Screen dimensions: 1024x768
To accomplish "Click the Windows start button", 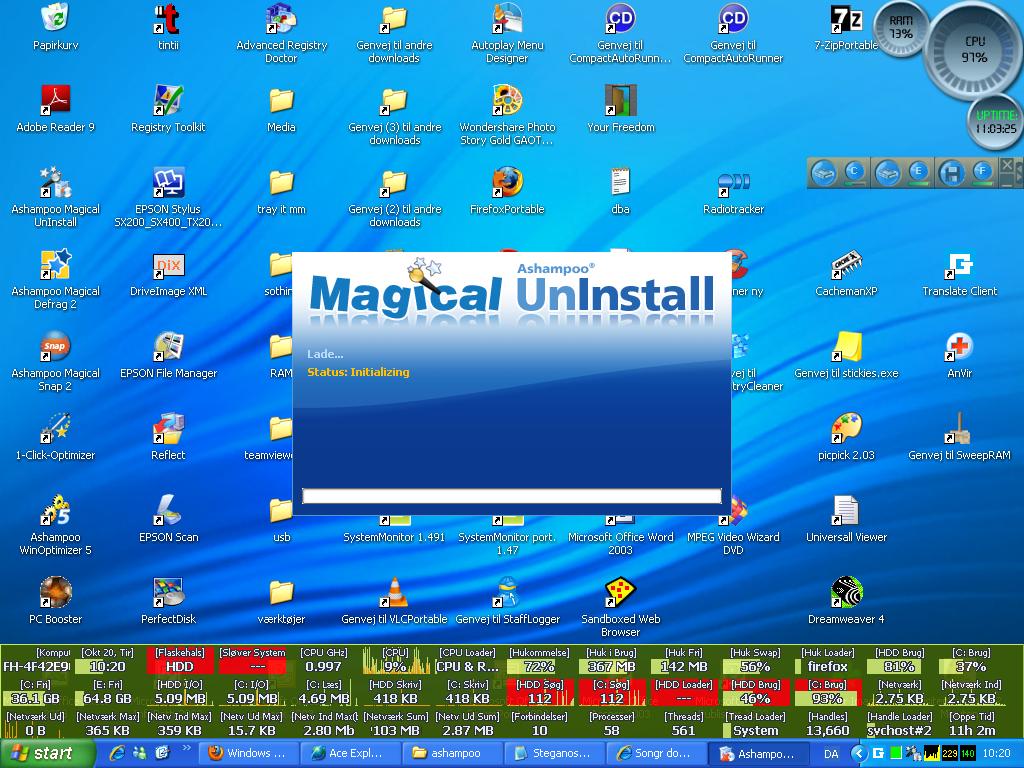I will (x=40, y=753).
